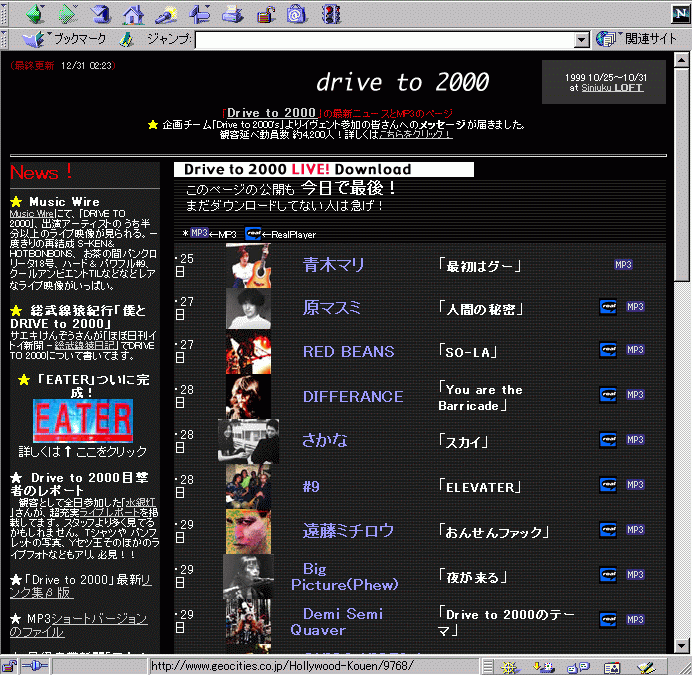Open the Big Picture(Phew) artist link

coord(344,577)
